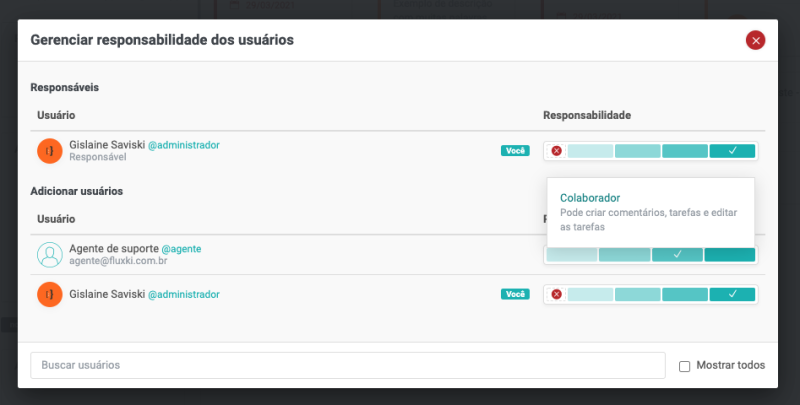
Task: Select the checked Colaborador level for Agente de suporte
Action: click(x=677, y=255)
